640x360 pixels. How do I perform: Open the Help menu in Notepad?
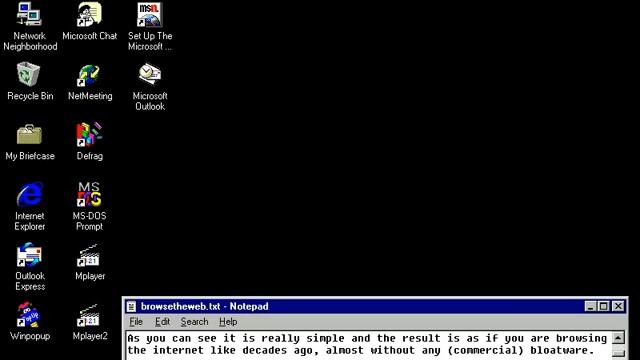[x=228, y=322]
